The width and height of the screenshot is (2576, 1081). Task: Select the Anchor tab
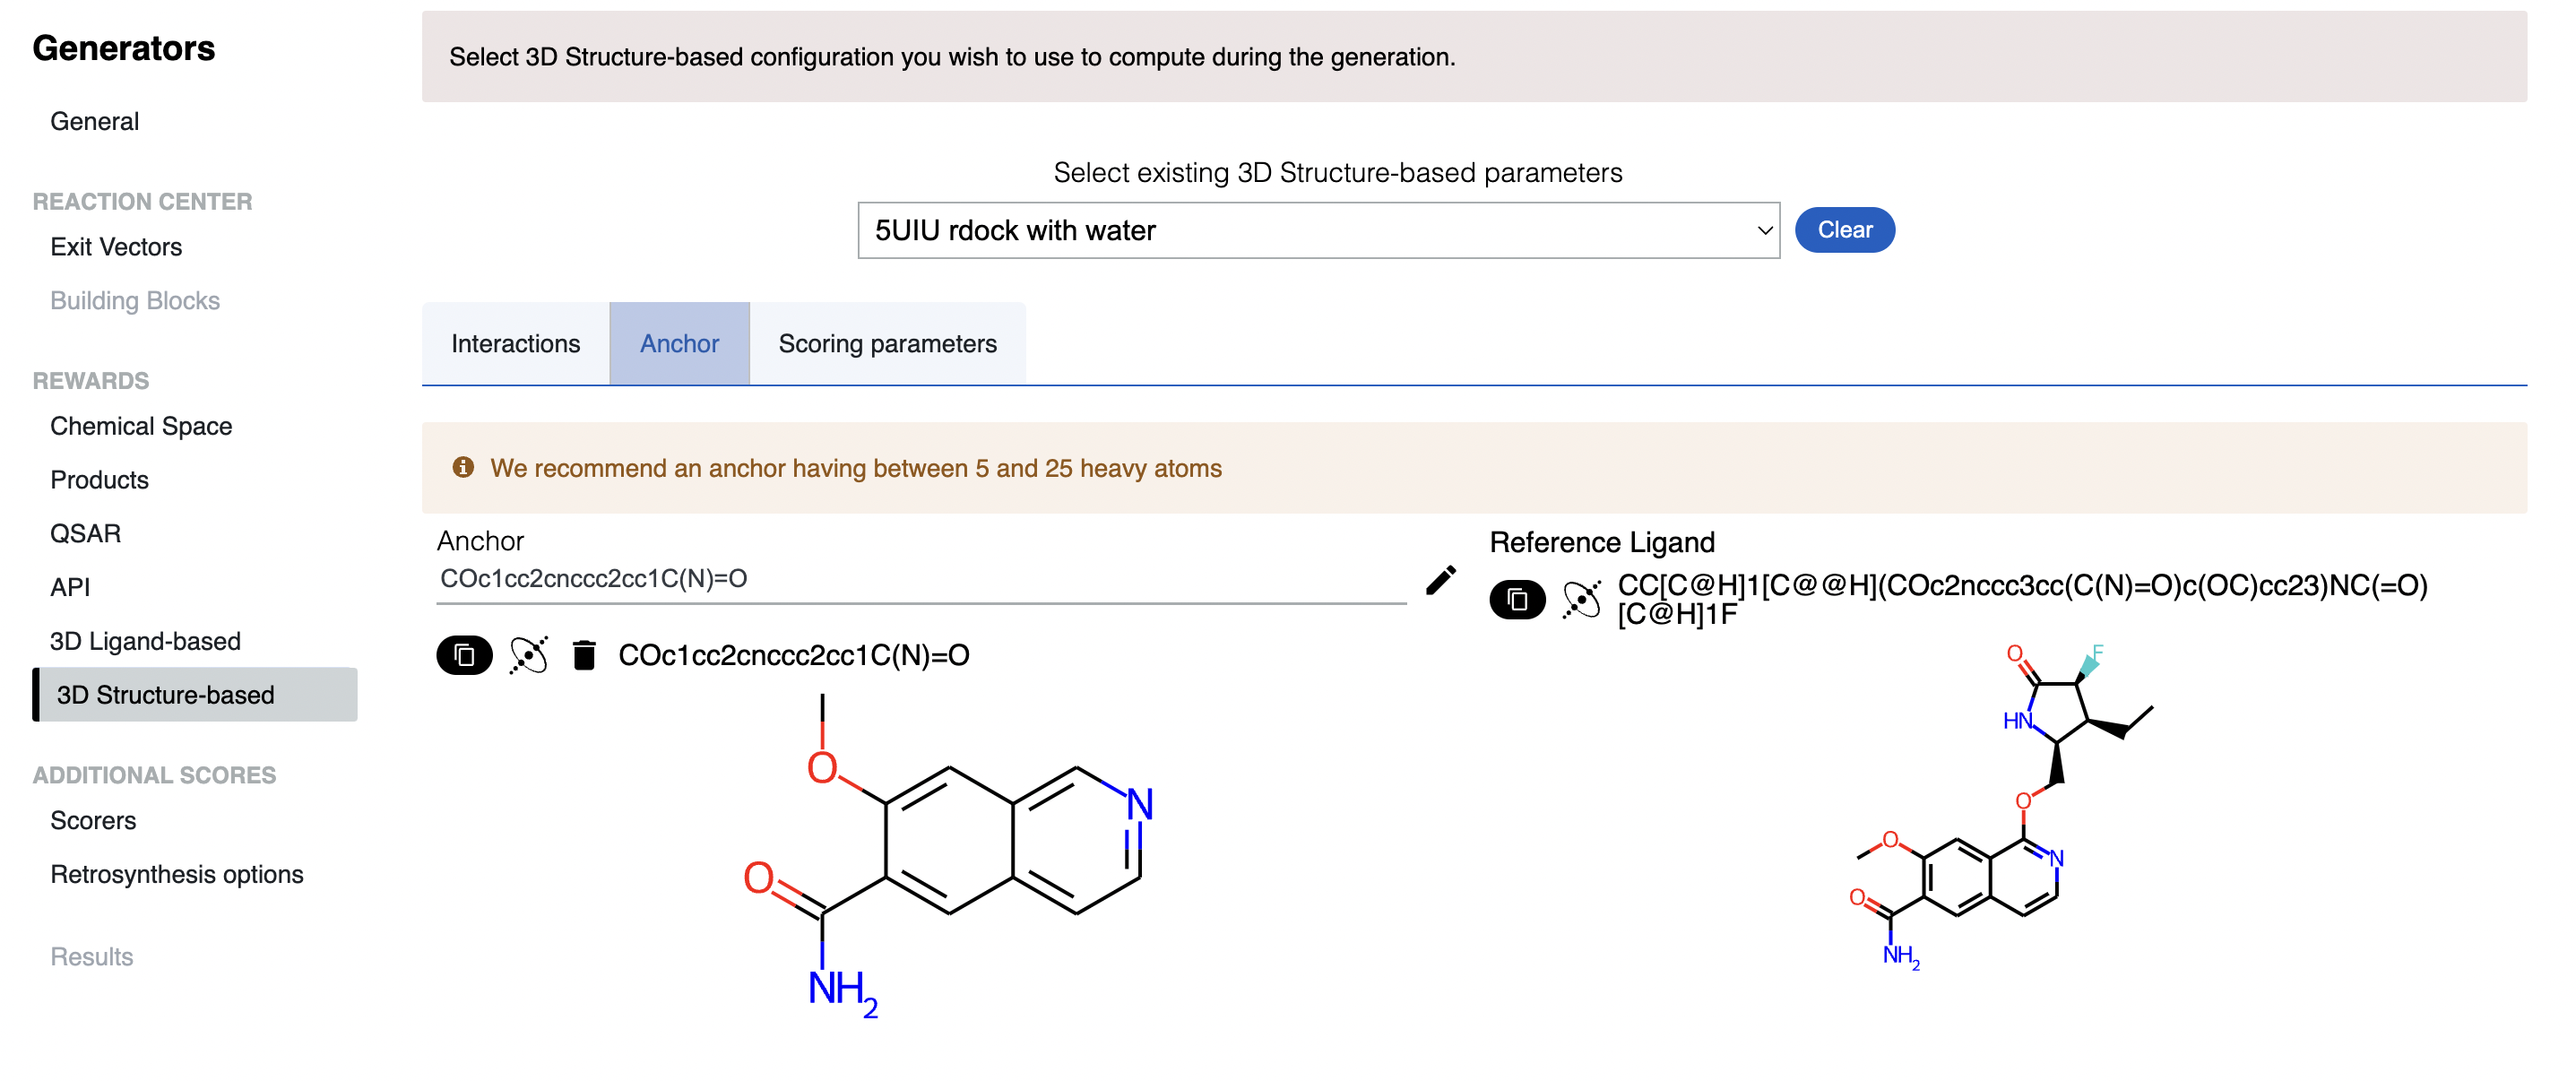pos(679,343)
